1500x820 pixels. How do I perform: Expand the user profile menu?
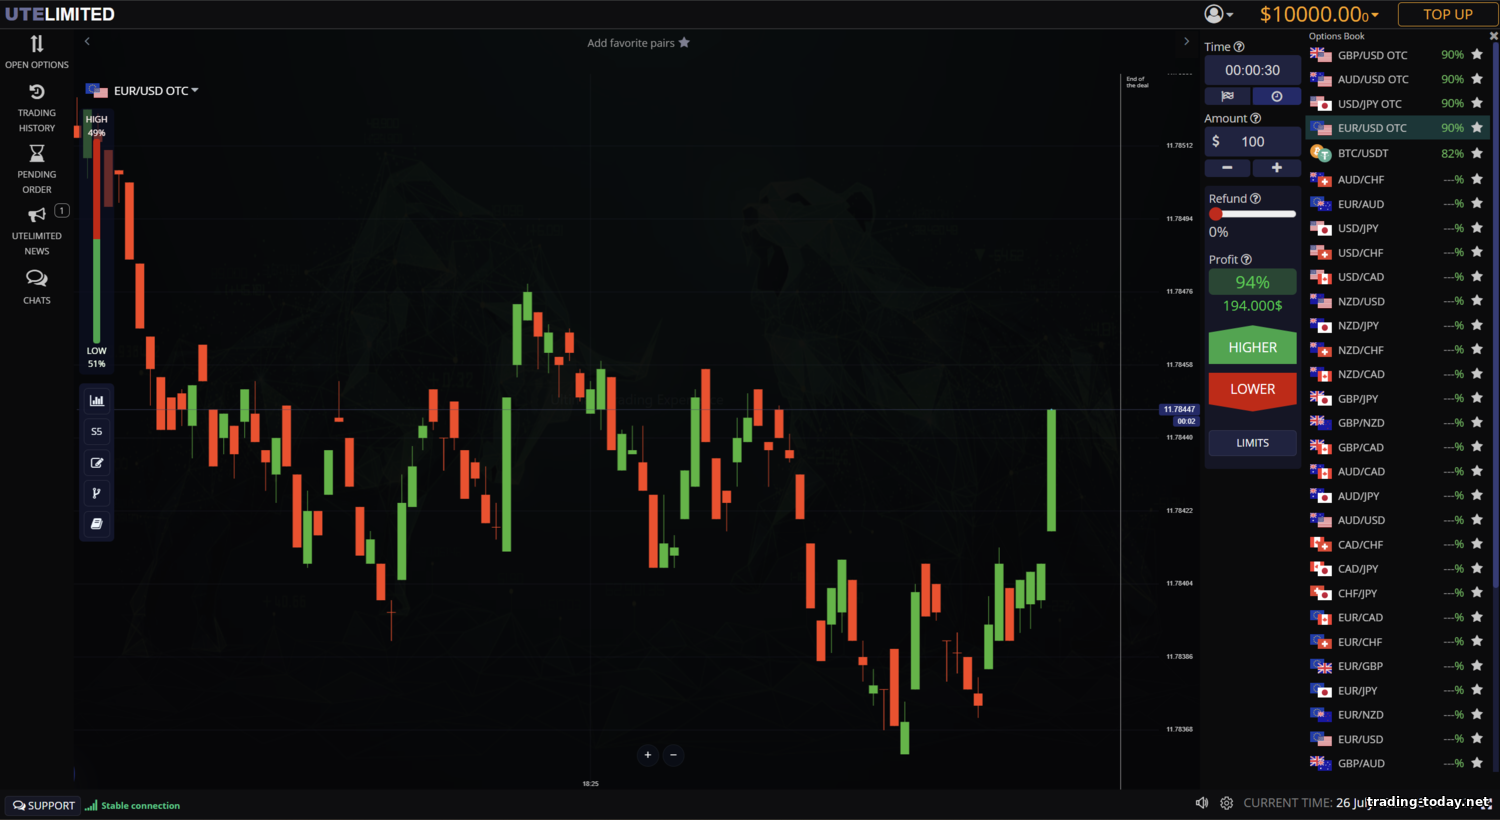click(x=1218, y=14)
